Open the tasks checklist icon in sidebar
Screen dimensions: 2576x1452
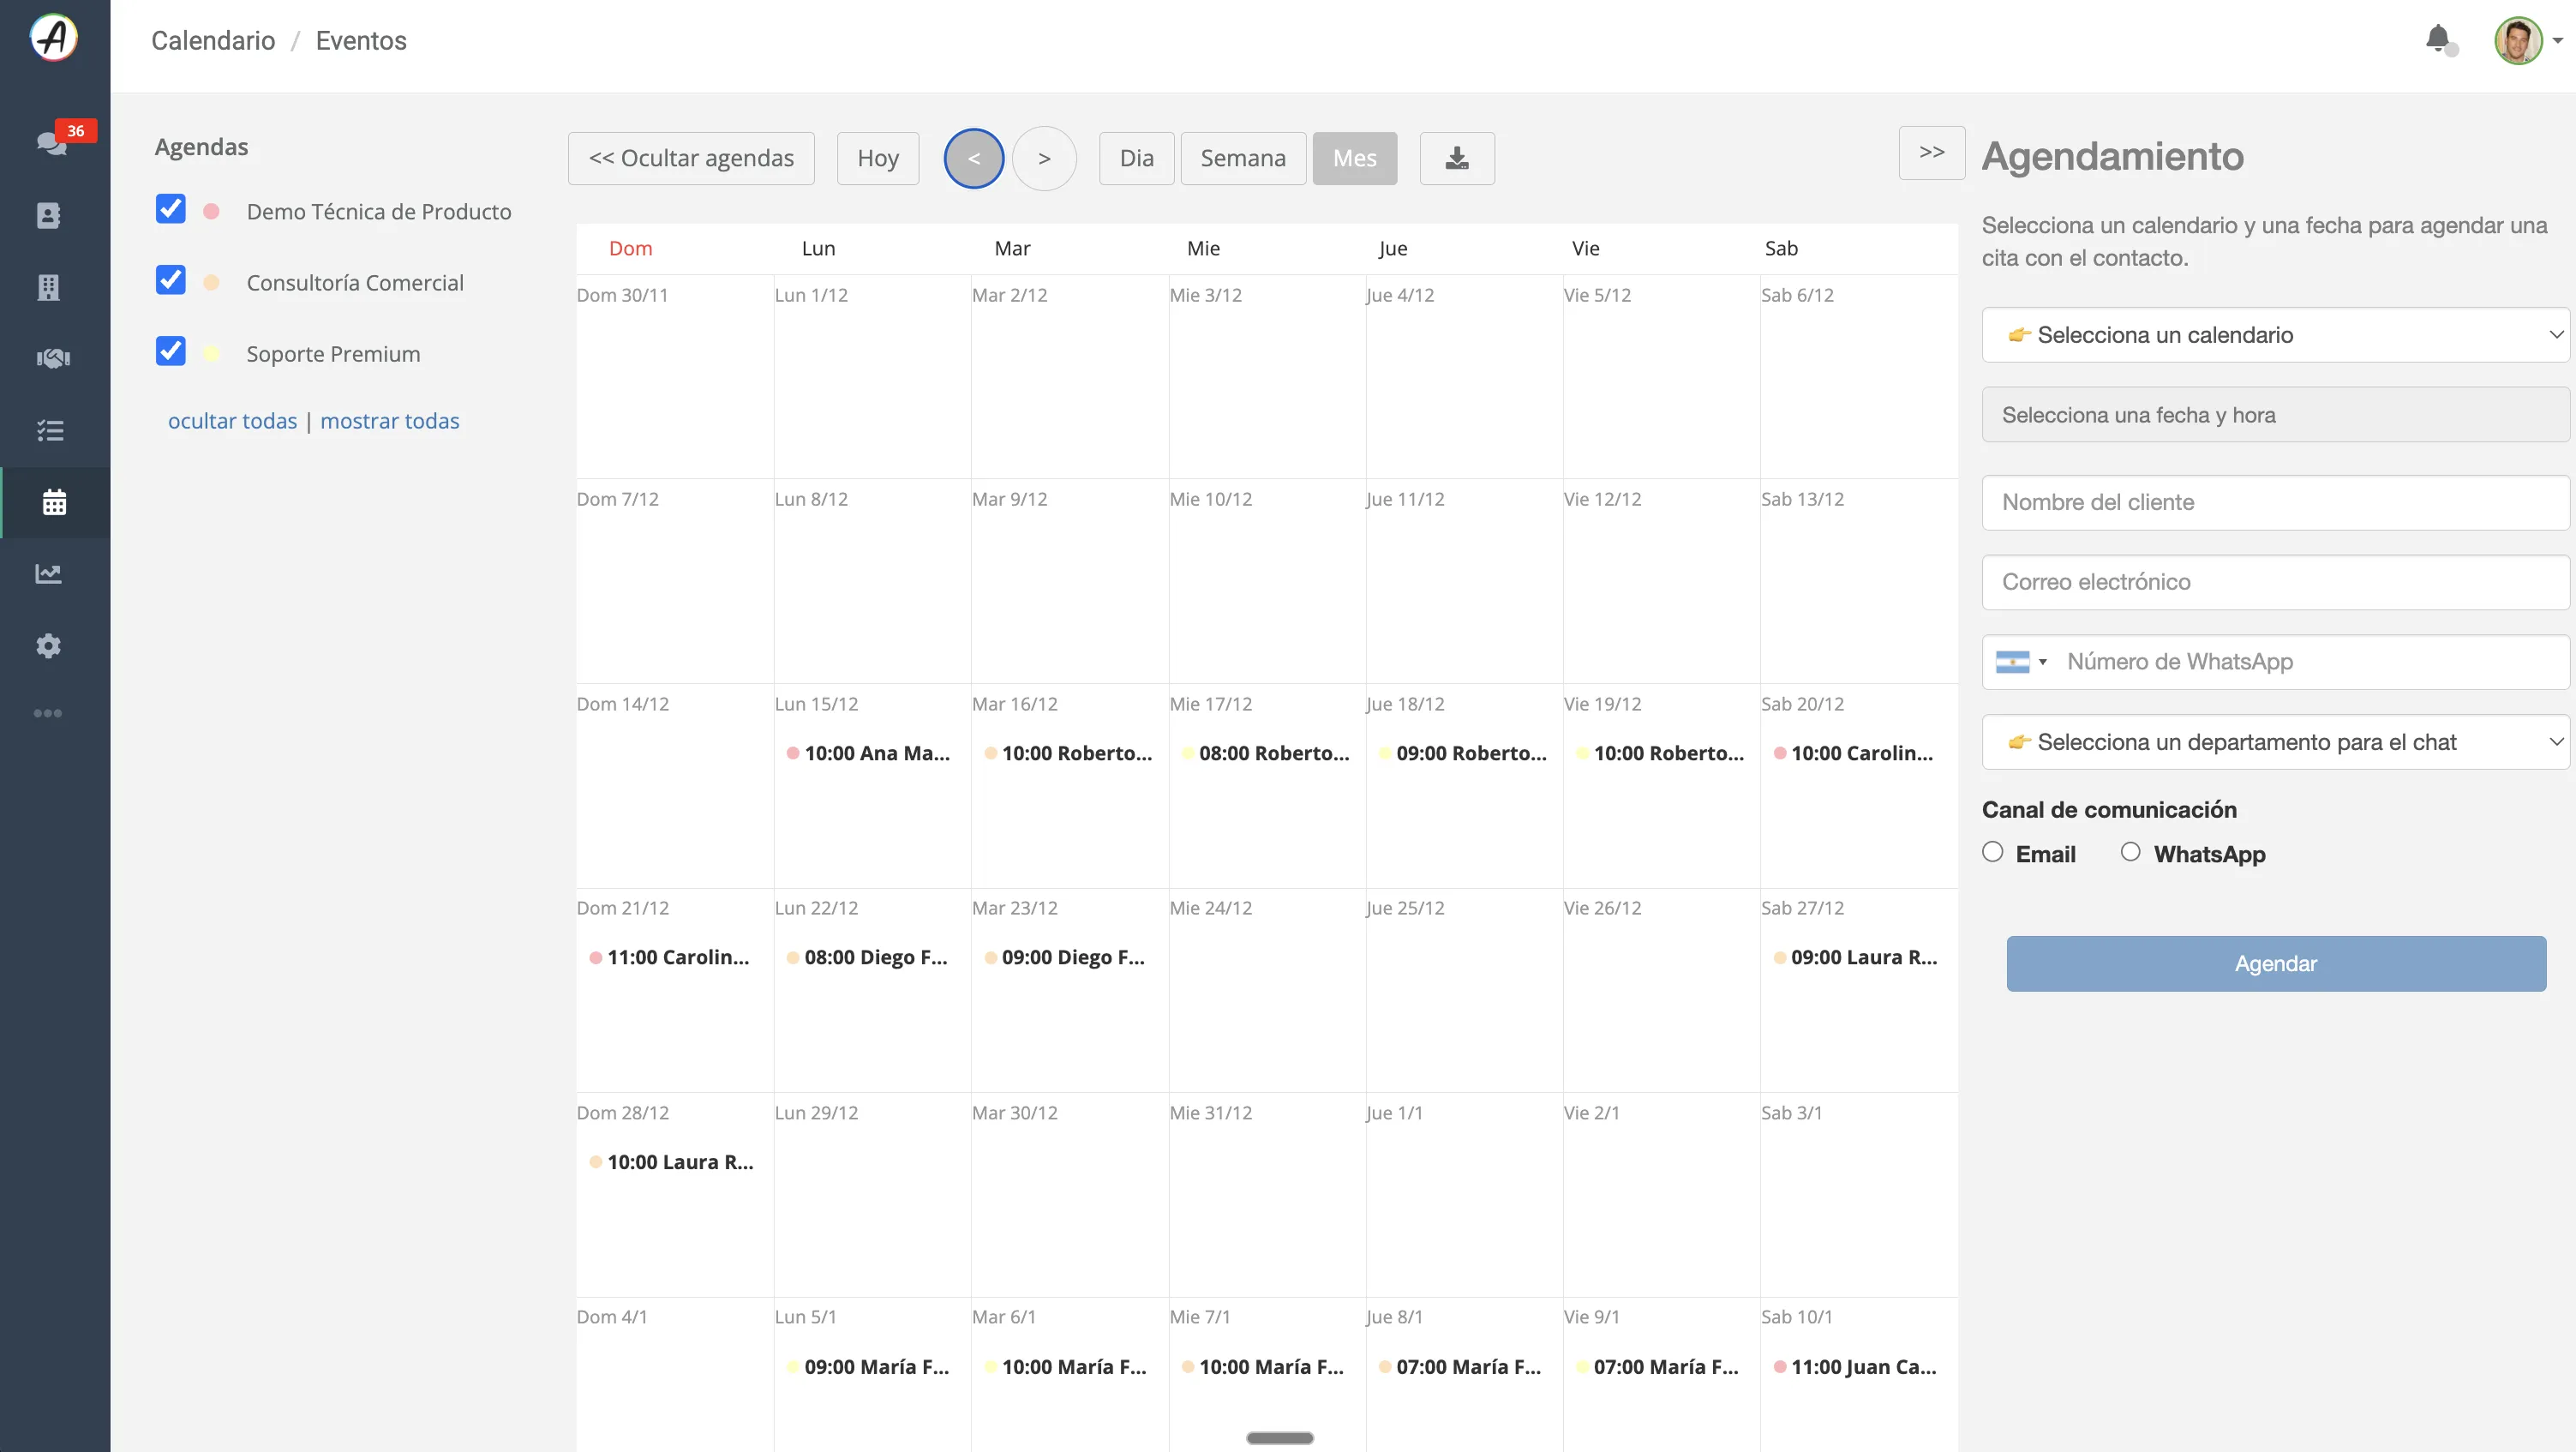coord(50,430)
